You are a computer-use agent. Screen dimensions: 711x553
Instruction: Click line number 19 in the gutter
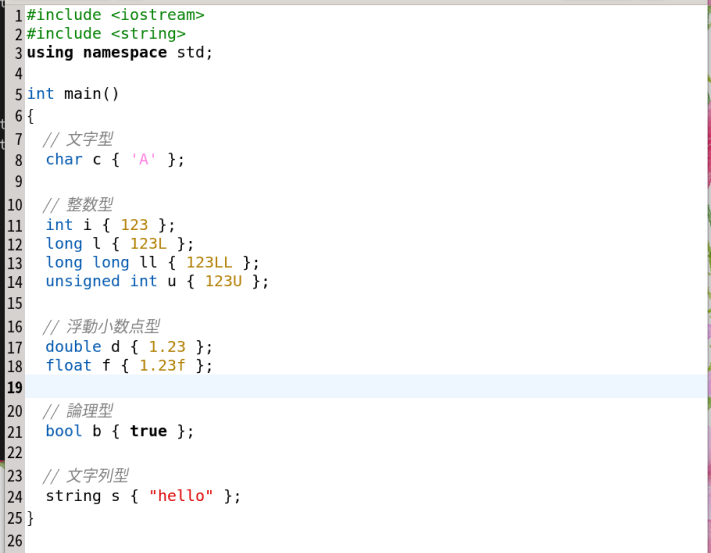pyautogui.click(x=15, y=388)
